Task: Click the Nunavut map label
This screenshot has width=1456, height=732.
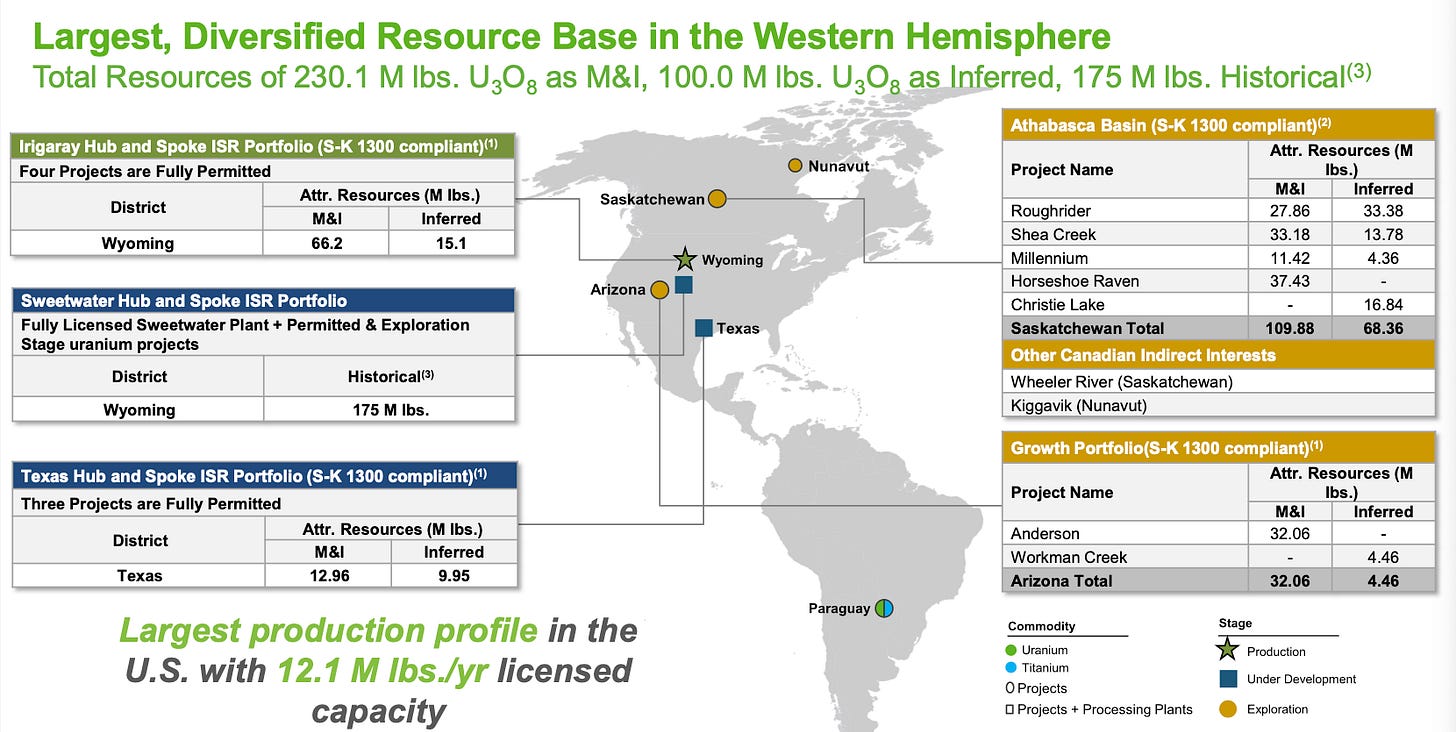Action: pos(839,165)
